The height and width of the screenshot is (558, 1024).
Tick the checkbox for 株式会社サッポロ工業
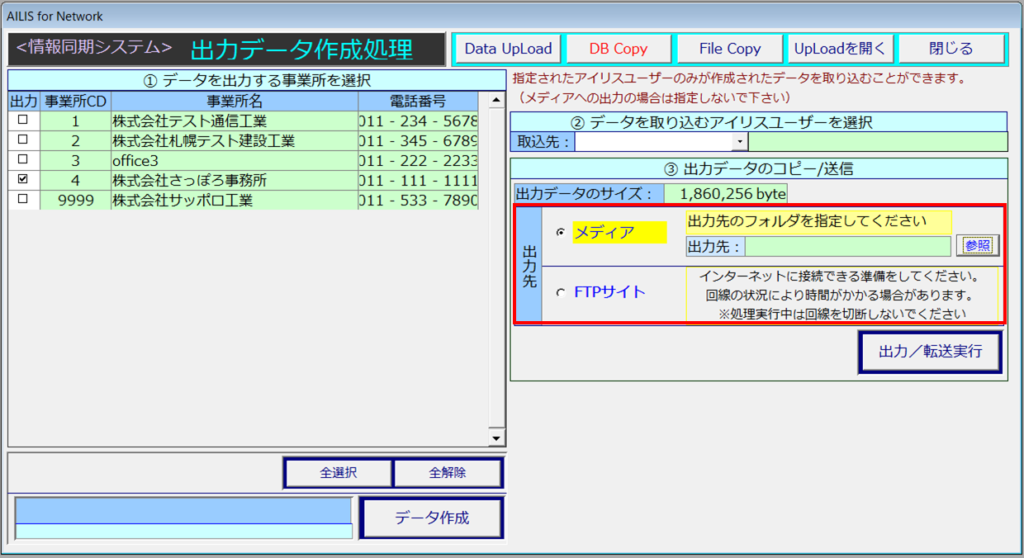pos(23,199)
